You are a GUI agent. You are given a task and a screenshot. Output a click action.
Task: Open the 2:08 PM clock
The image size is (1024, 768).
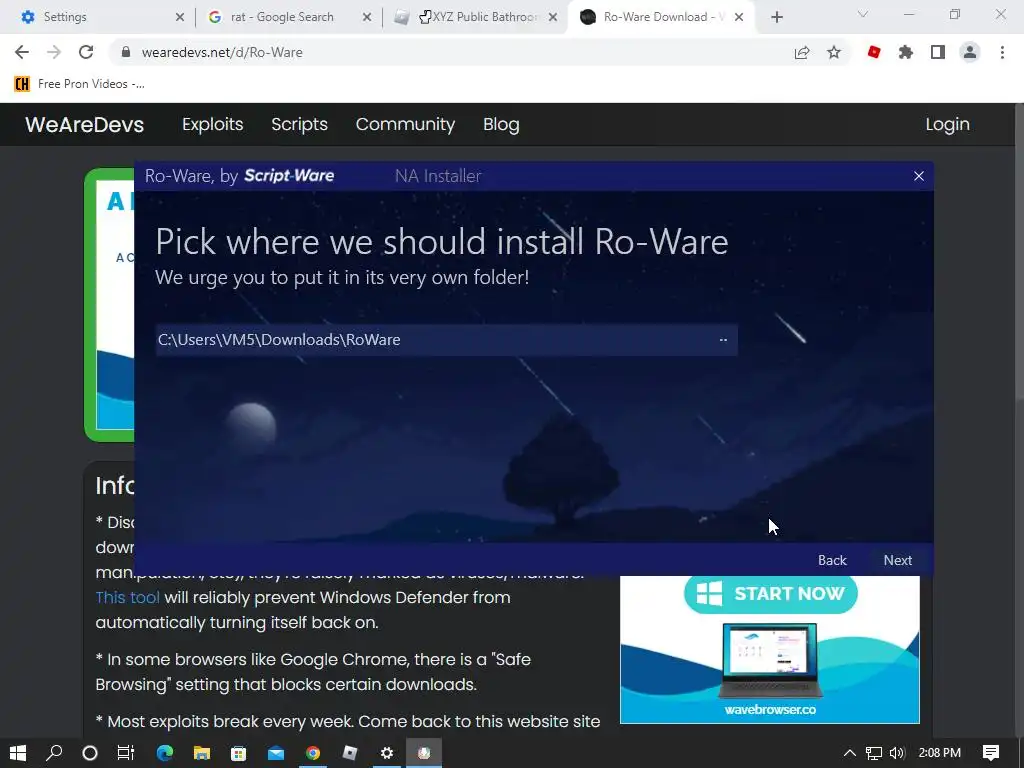[x=939, y=753]
